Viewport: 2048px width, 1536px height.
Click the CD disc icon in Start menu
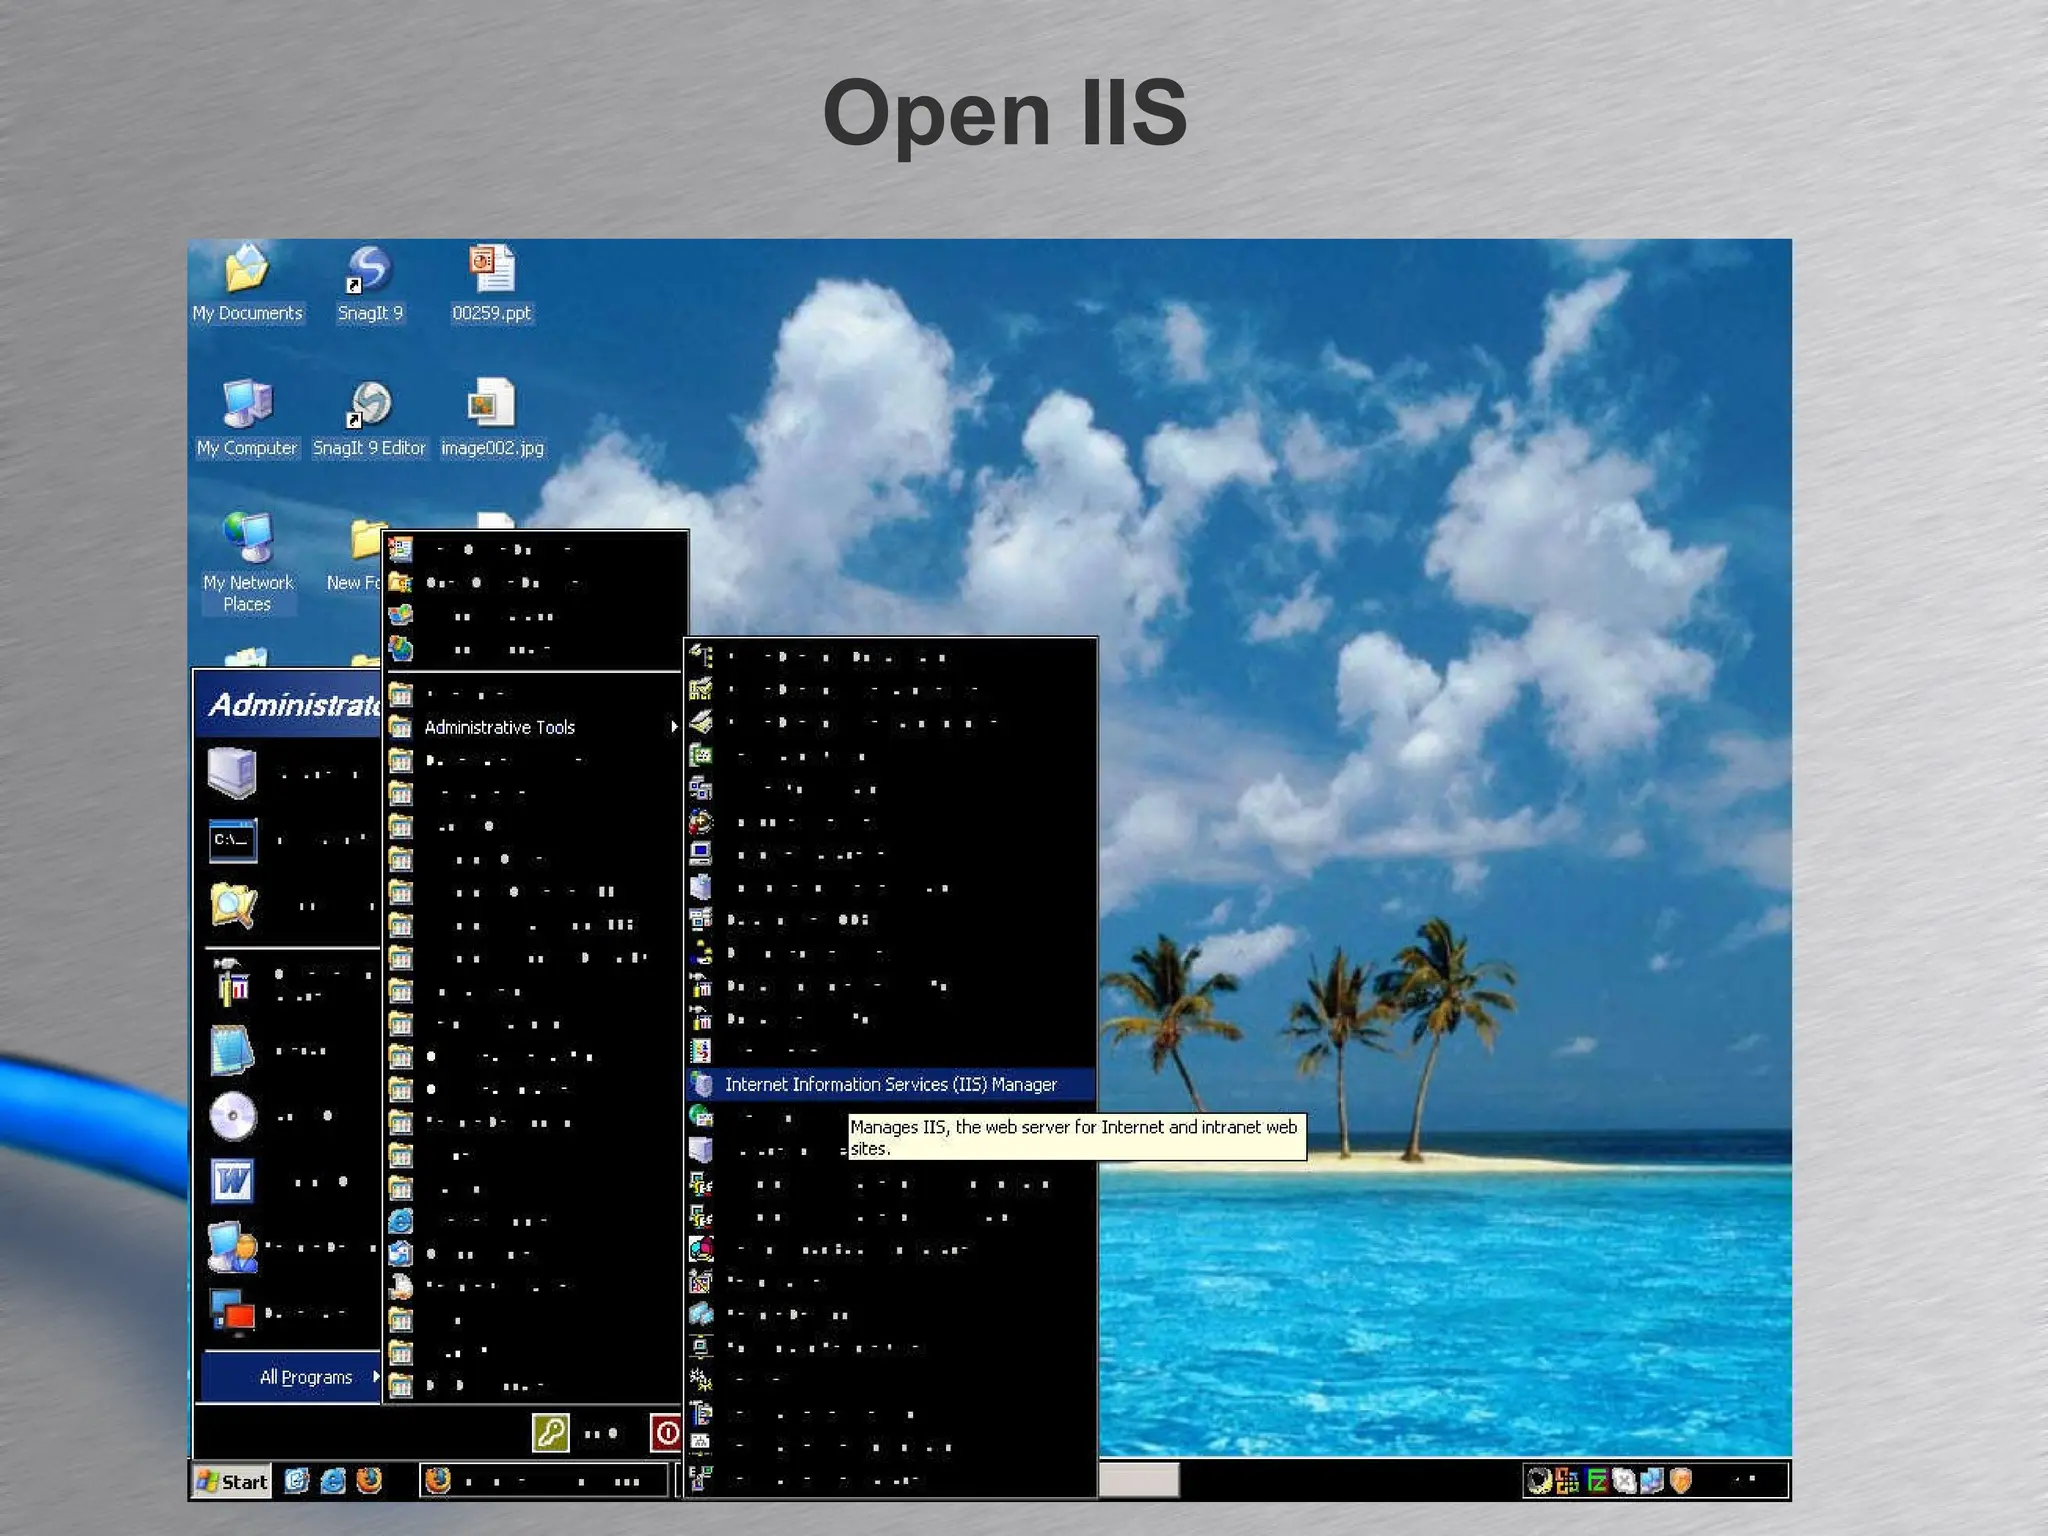(233, 1116)
